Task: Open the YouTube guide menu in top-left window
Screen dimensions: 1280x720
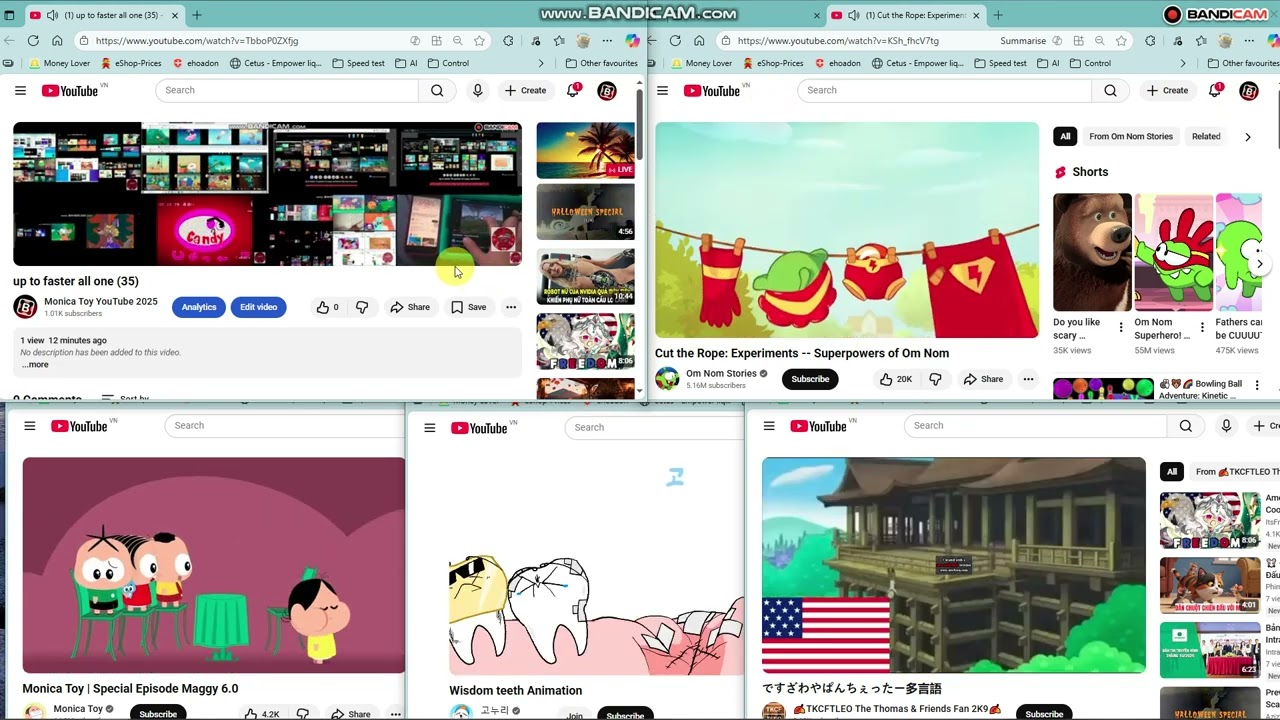Action: (20, 90)
